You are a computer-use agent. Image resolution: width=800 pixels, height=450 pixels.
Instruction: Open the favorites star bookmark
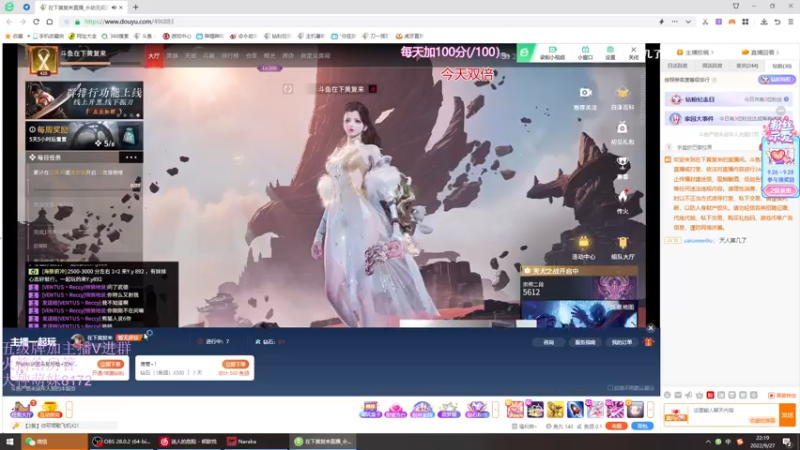14,36
